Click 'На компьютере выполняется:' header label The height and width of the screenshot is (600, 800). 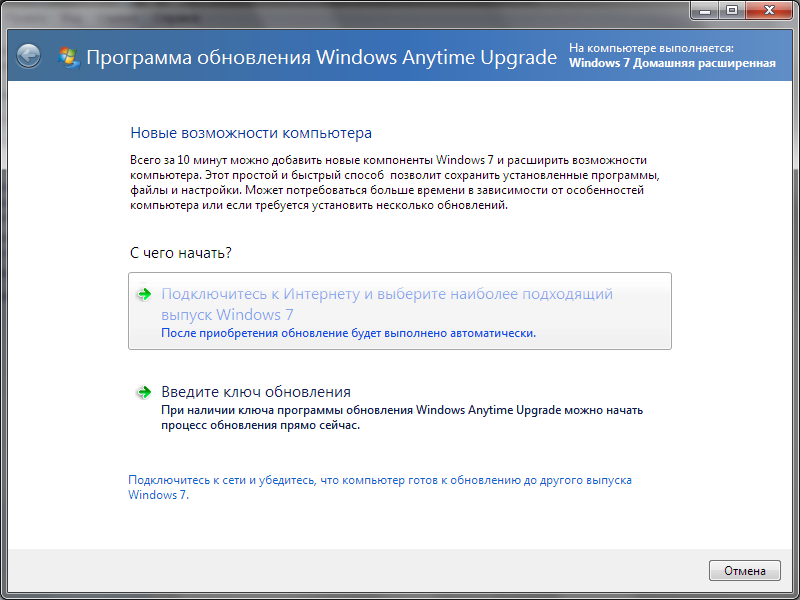pyautogui.click(x=651, y=48)
